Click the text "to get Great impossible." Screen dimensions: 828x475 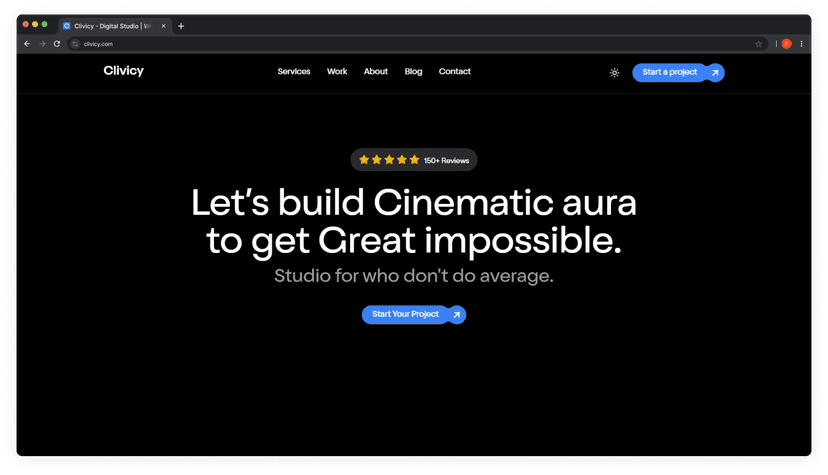(413, 241)
